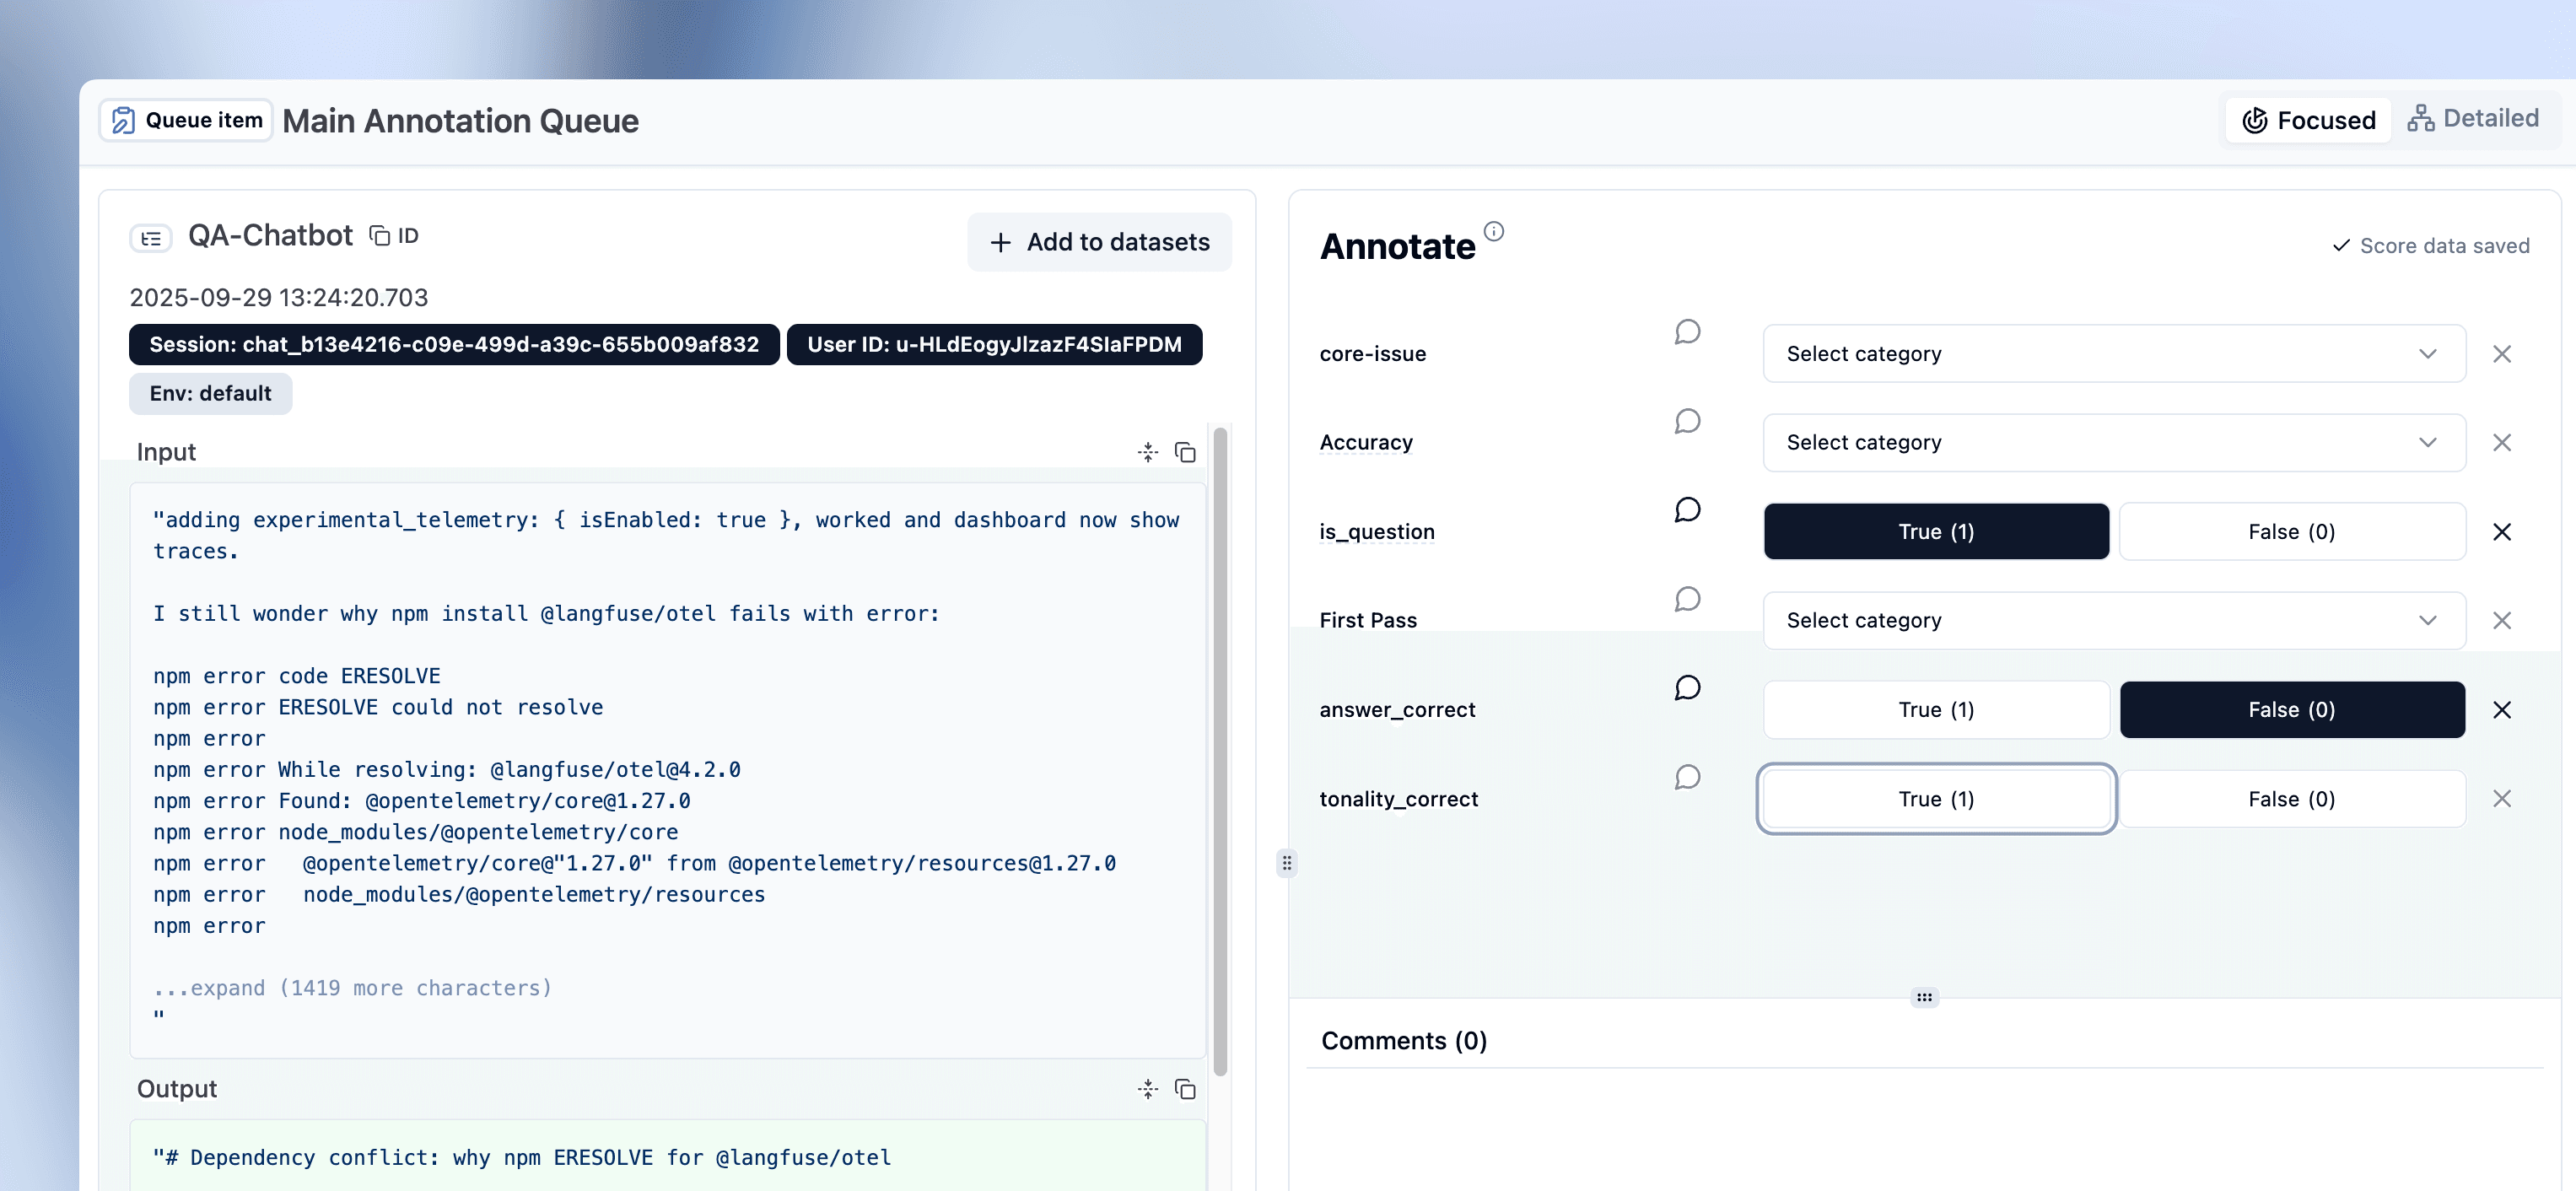Set answer_correct to True (1)

(1935, 710)
